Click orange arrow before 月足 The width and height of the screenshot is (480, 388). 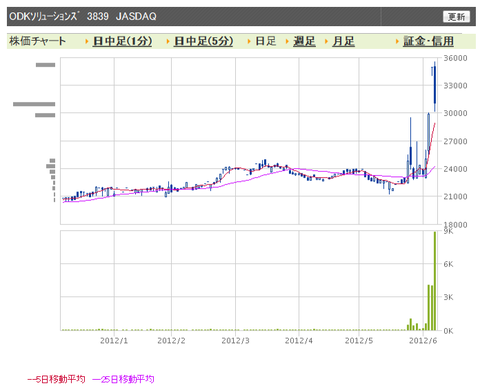point(326,42)
